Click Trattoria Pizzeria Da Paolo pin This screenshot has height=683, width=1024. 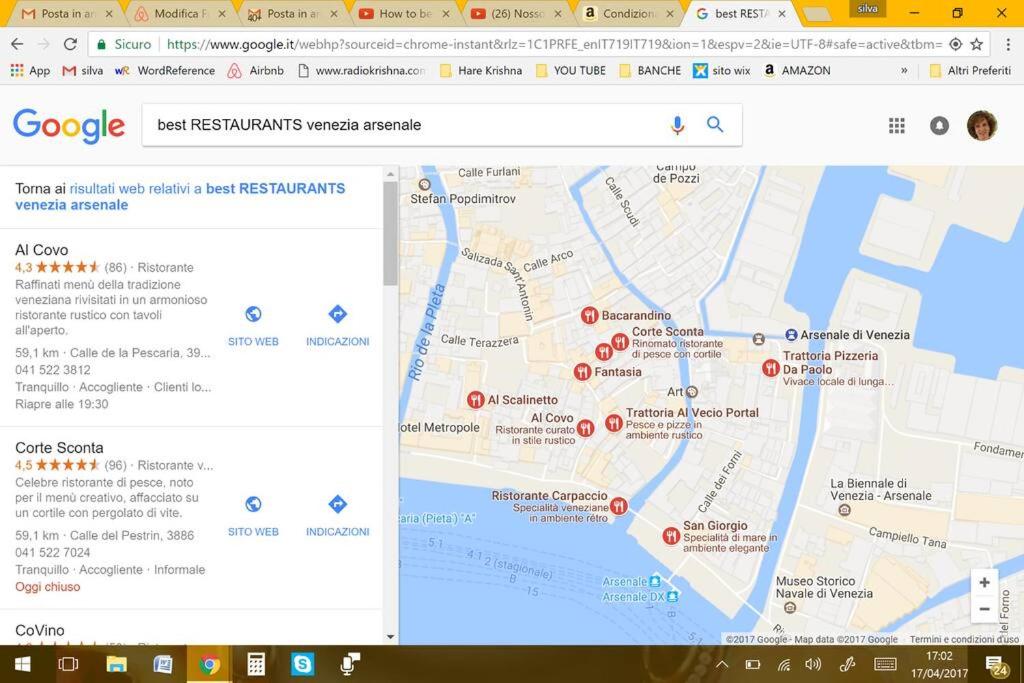click(x=771, y=368)
